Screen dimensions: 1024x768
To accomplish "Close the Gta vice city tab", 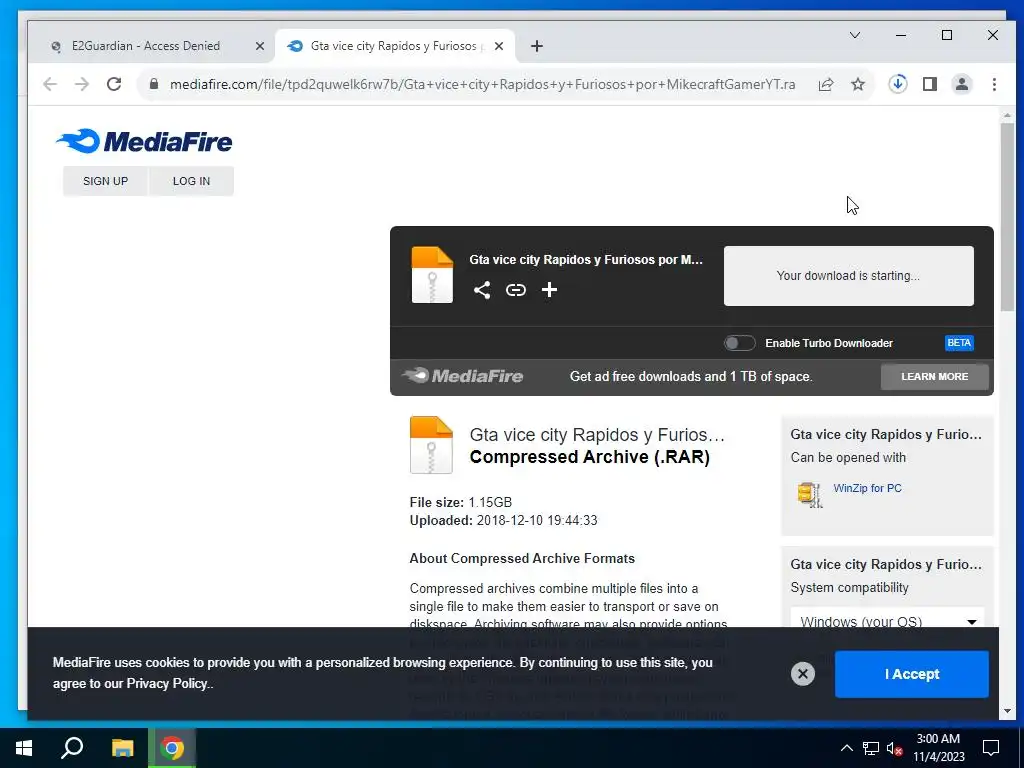I will coord(499,46).
